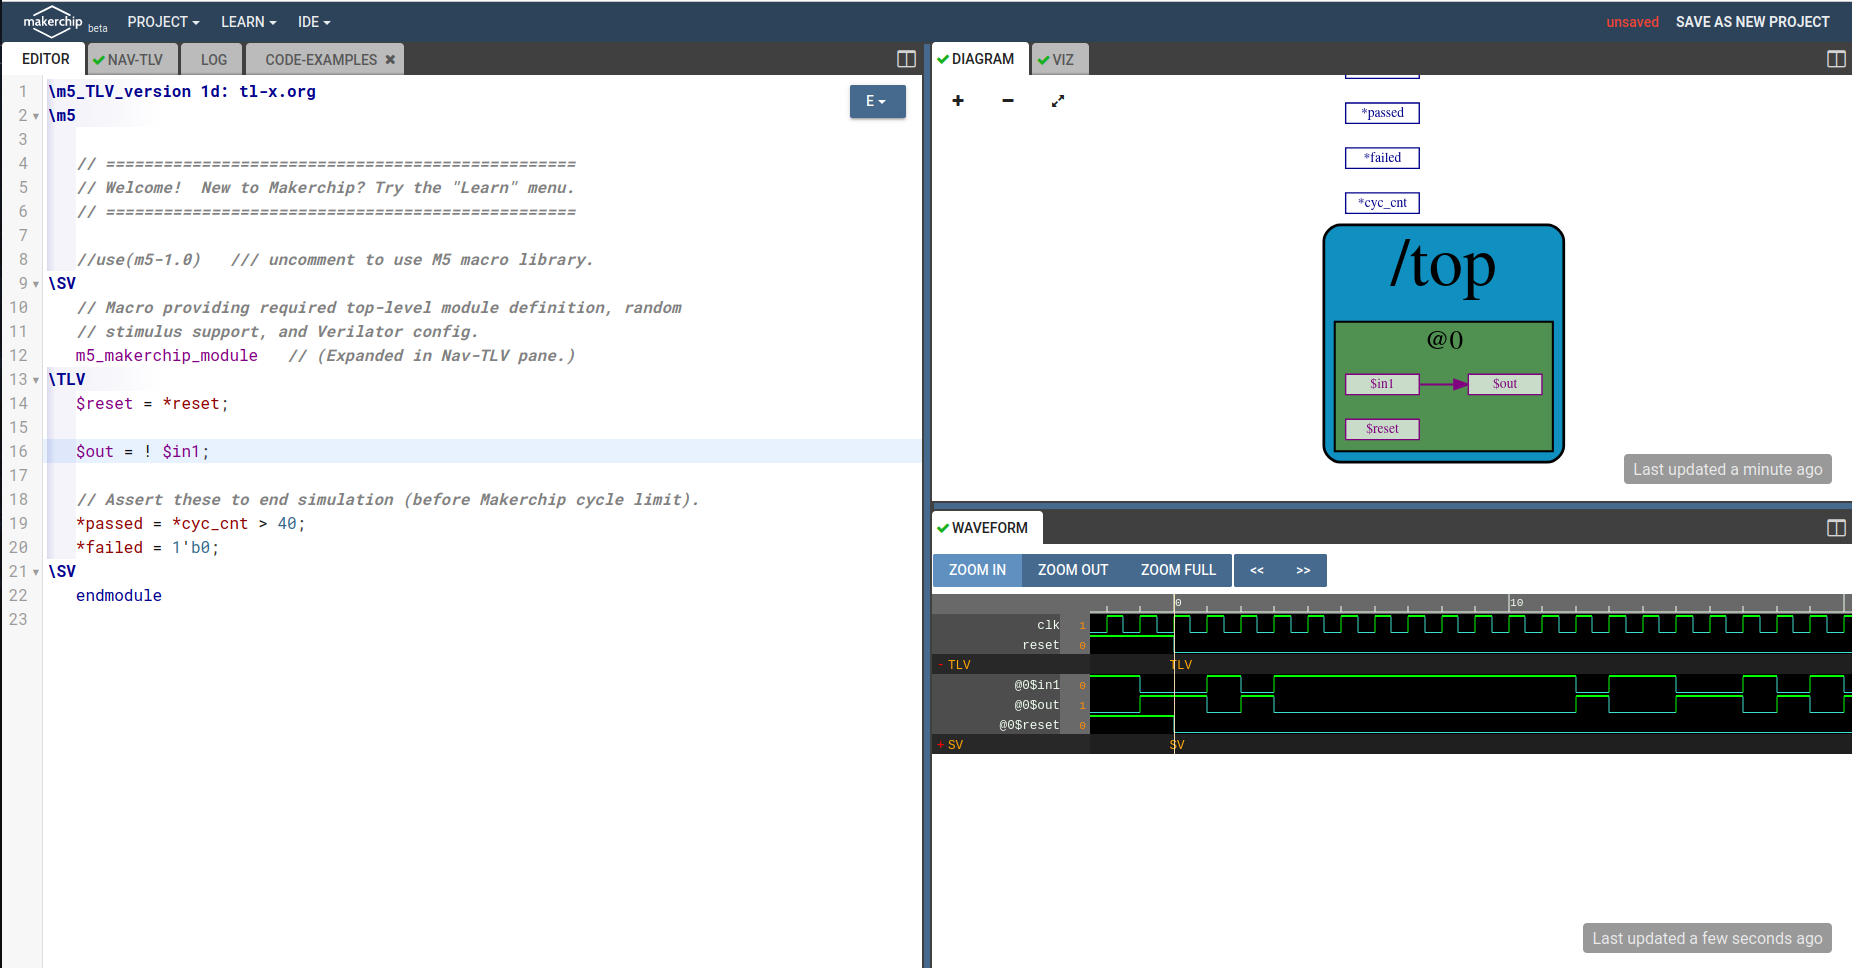
Task: Collapse the TLV signals group in the waveform
Action: (x=941, y=664)
